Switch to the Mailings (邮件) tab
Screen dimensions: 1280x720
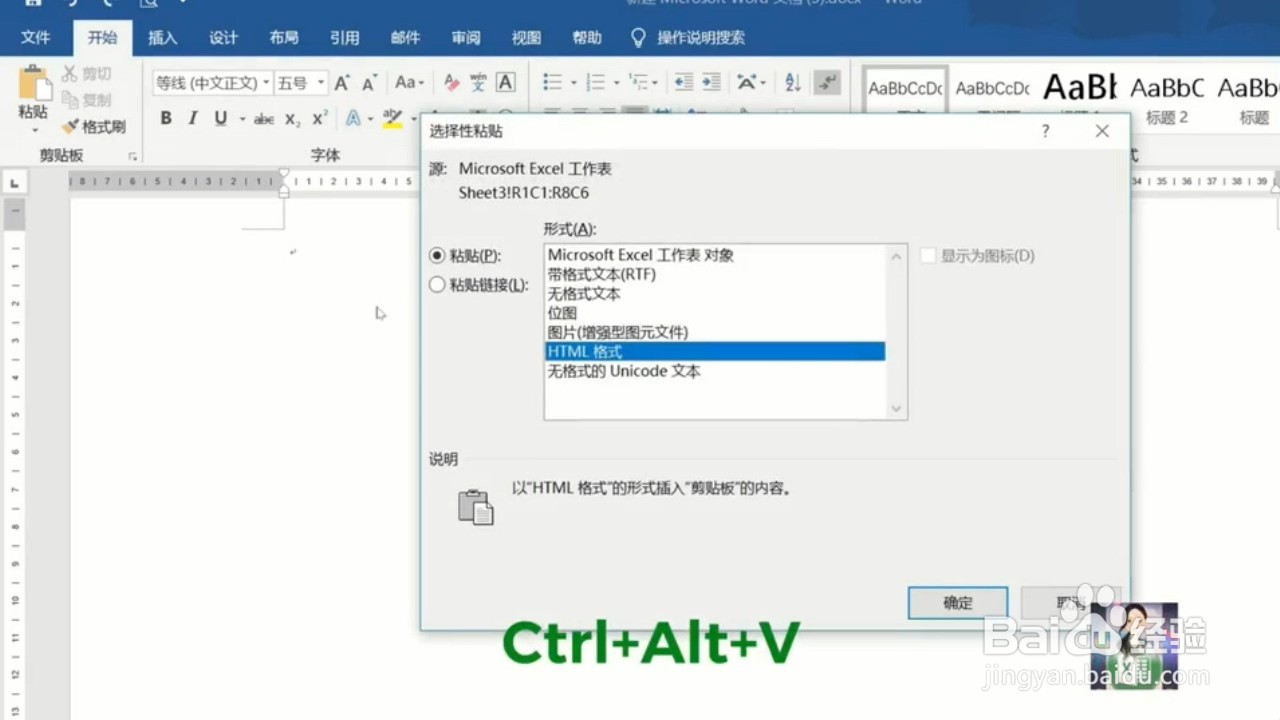405,38
